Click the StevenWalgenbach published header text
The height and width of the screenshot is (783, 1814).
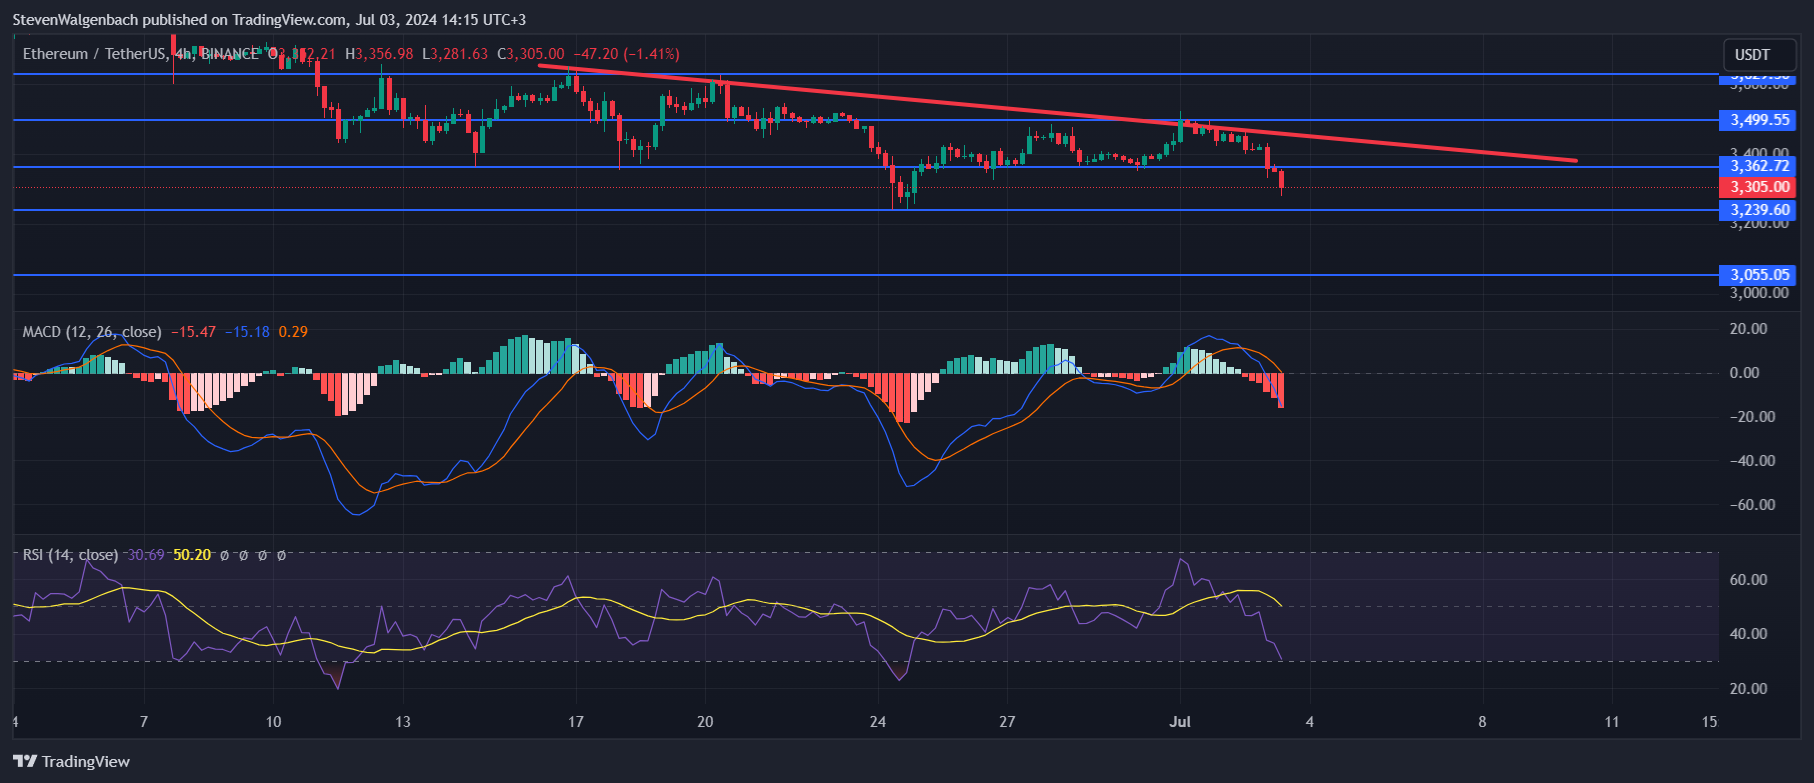click(269, 20)
